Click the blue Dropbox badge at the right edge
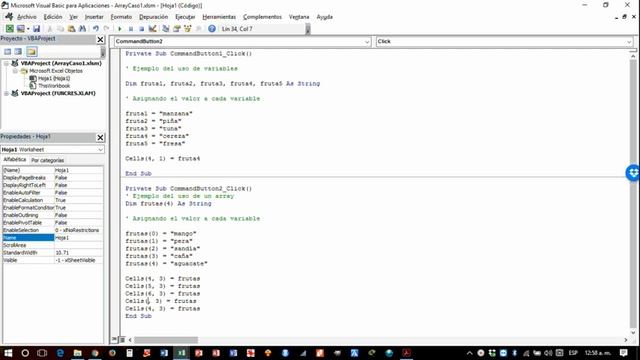 pyautogui.click(x=633, y=173)
